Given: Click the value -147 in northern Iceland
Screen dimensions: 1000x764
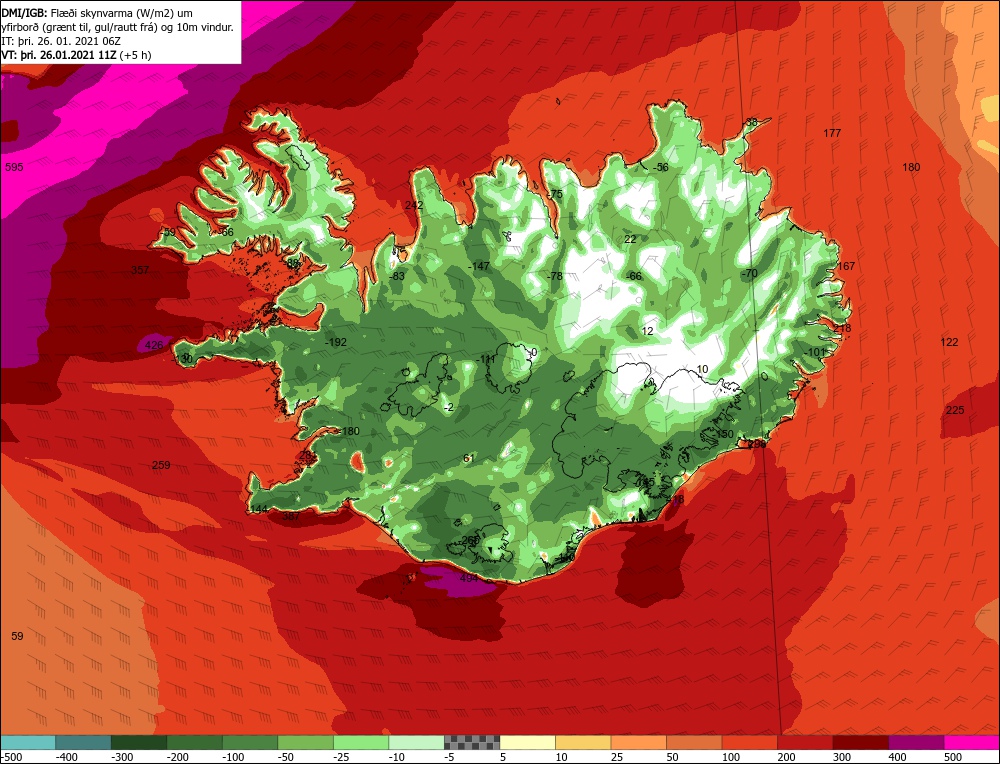Looking at the screenshot, I should coord(479,266).
